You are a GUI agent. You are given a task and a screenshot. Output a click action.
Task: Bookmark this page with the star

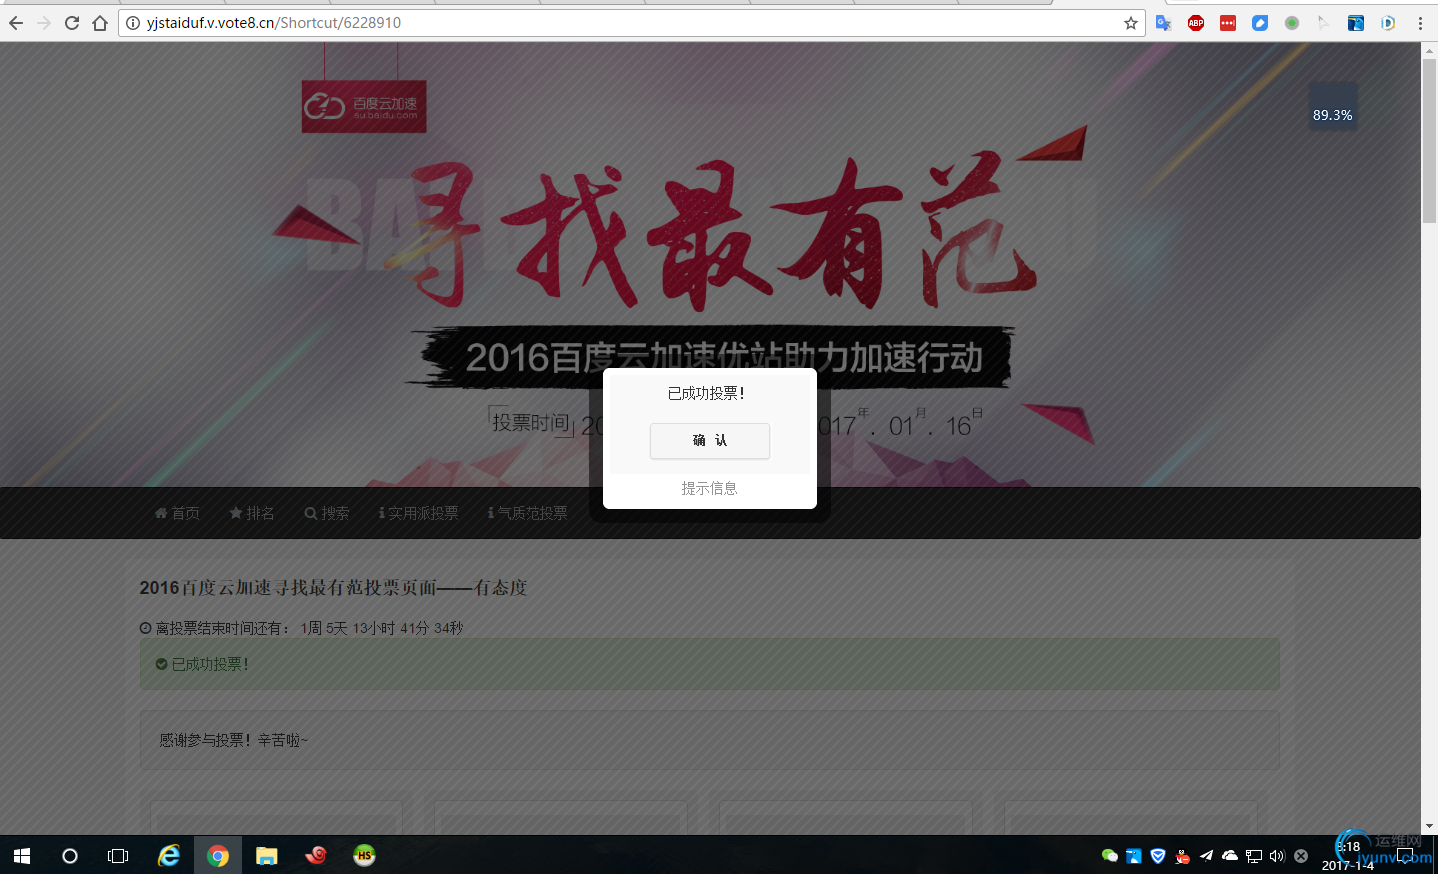(1130, 22)
